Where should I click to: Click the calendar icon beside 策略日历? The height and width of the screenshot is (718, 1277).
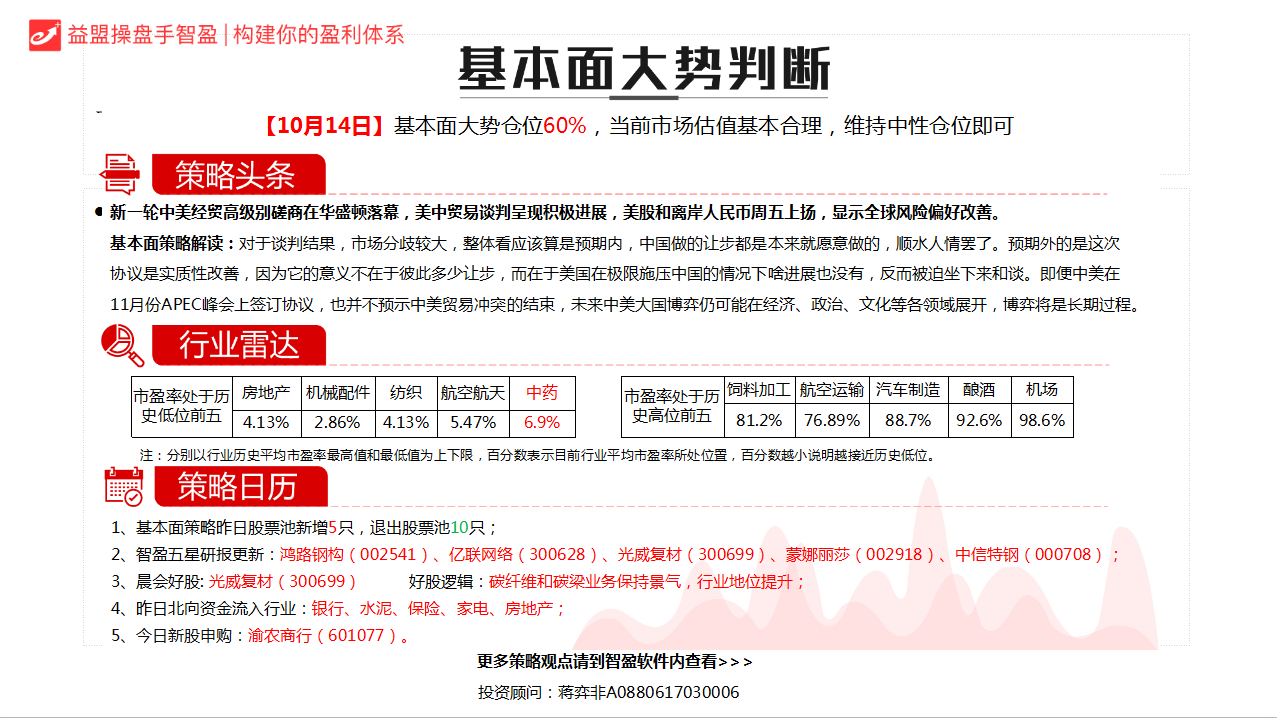click(124, 487)
